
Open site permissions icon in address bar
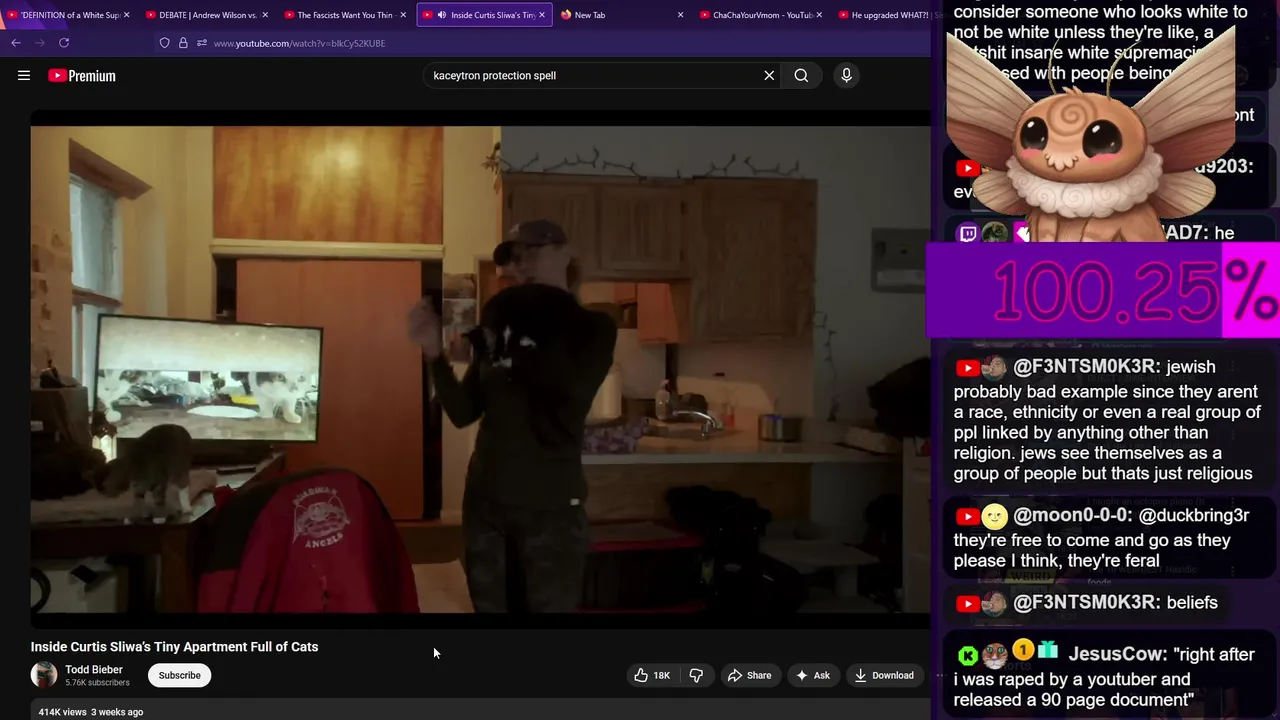[x=201, y=43]
